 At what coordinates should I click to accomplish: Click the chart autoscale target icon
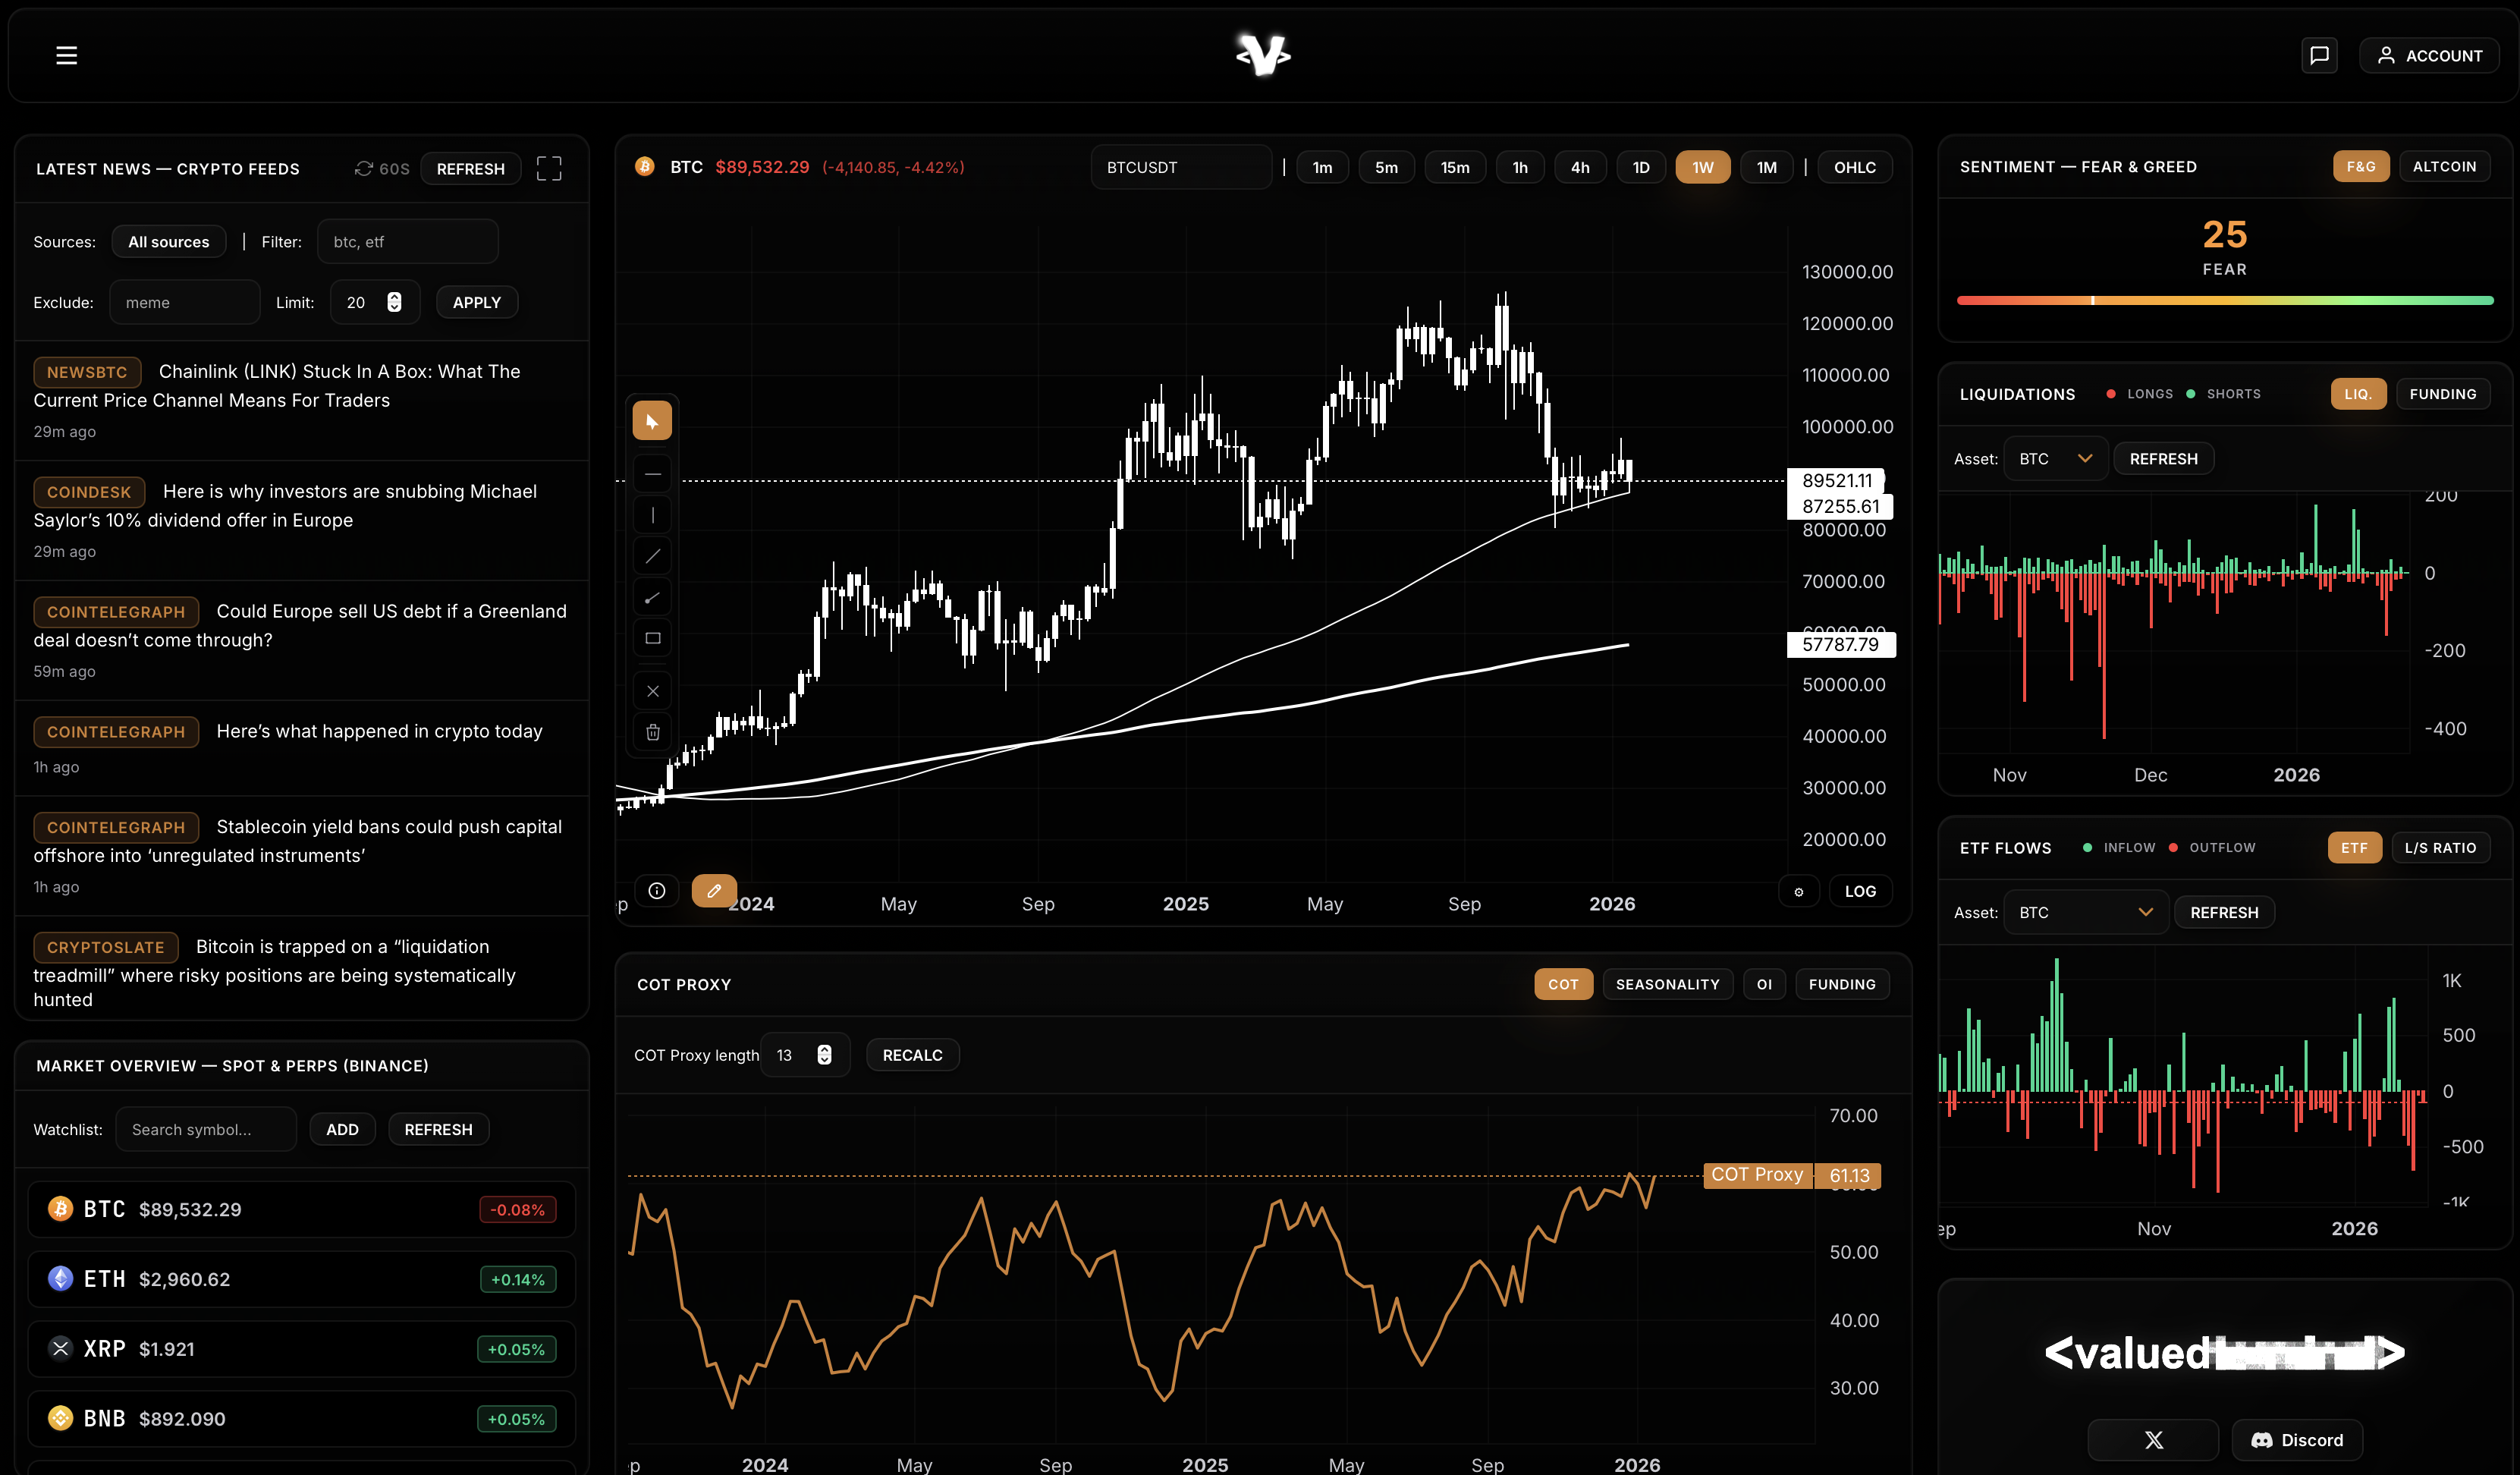(1798, 891)
